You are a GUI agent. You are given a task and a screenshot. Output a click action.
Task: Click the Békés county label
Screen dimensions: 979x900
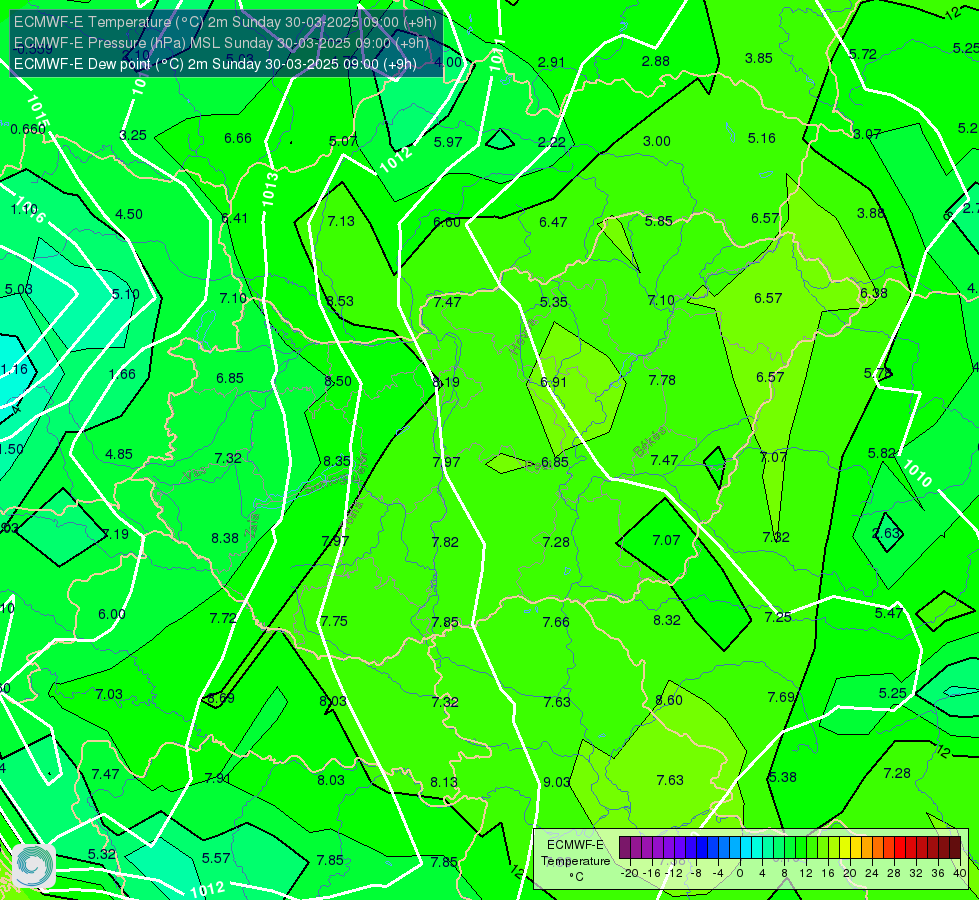pyautogui.click(x=649, y=442)
